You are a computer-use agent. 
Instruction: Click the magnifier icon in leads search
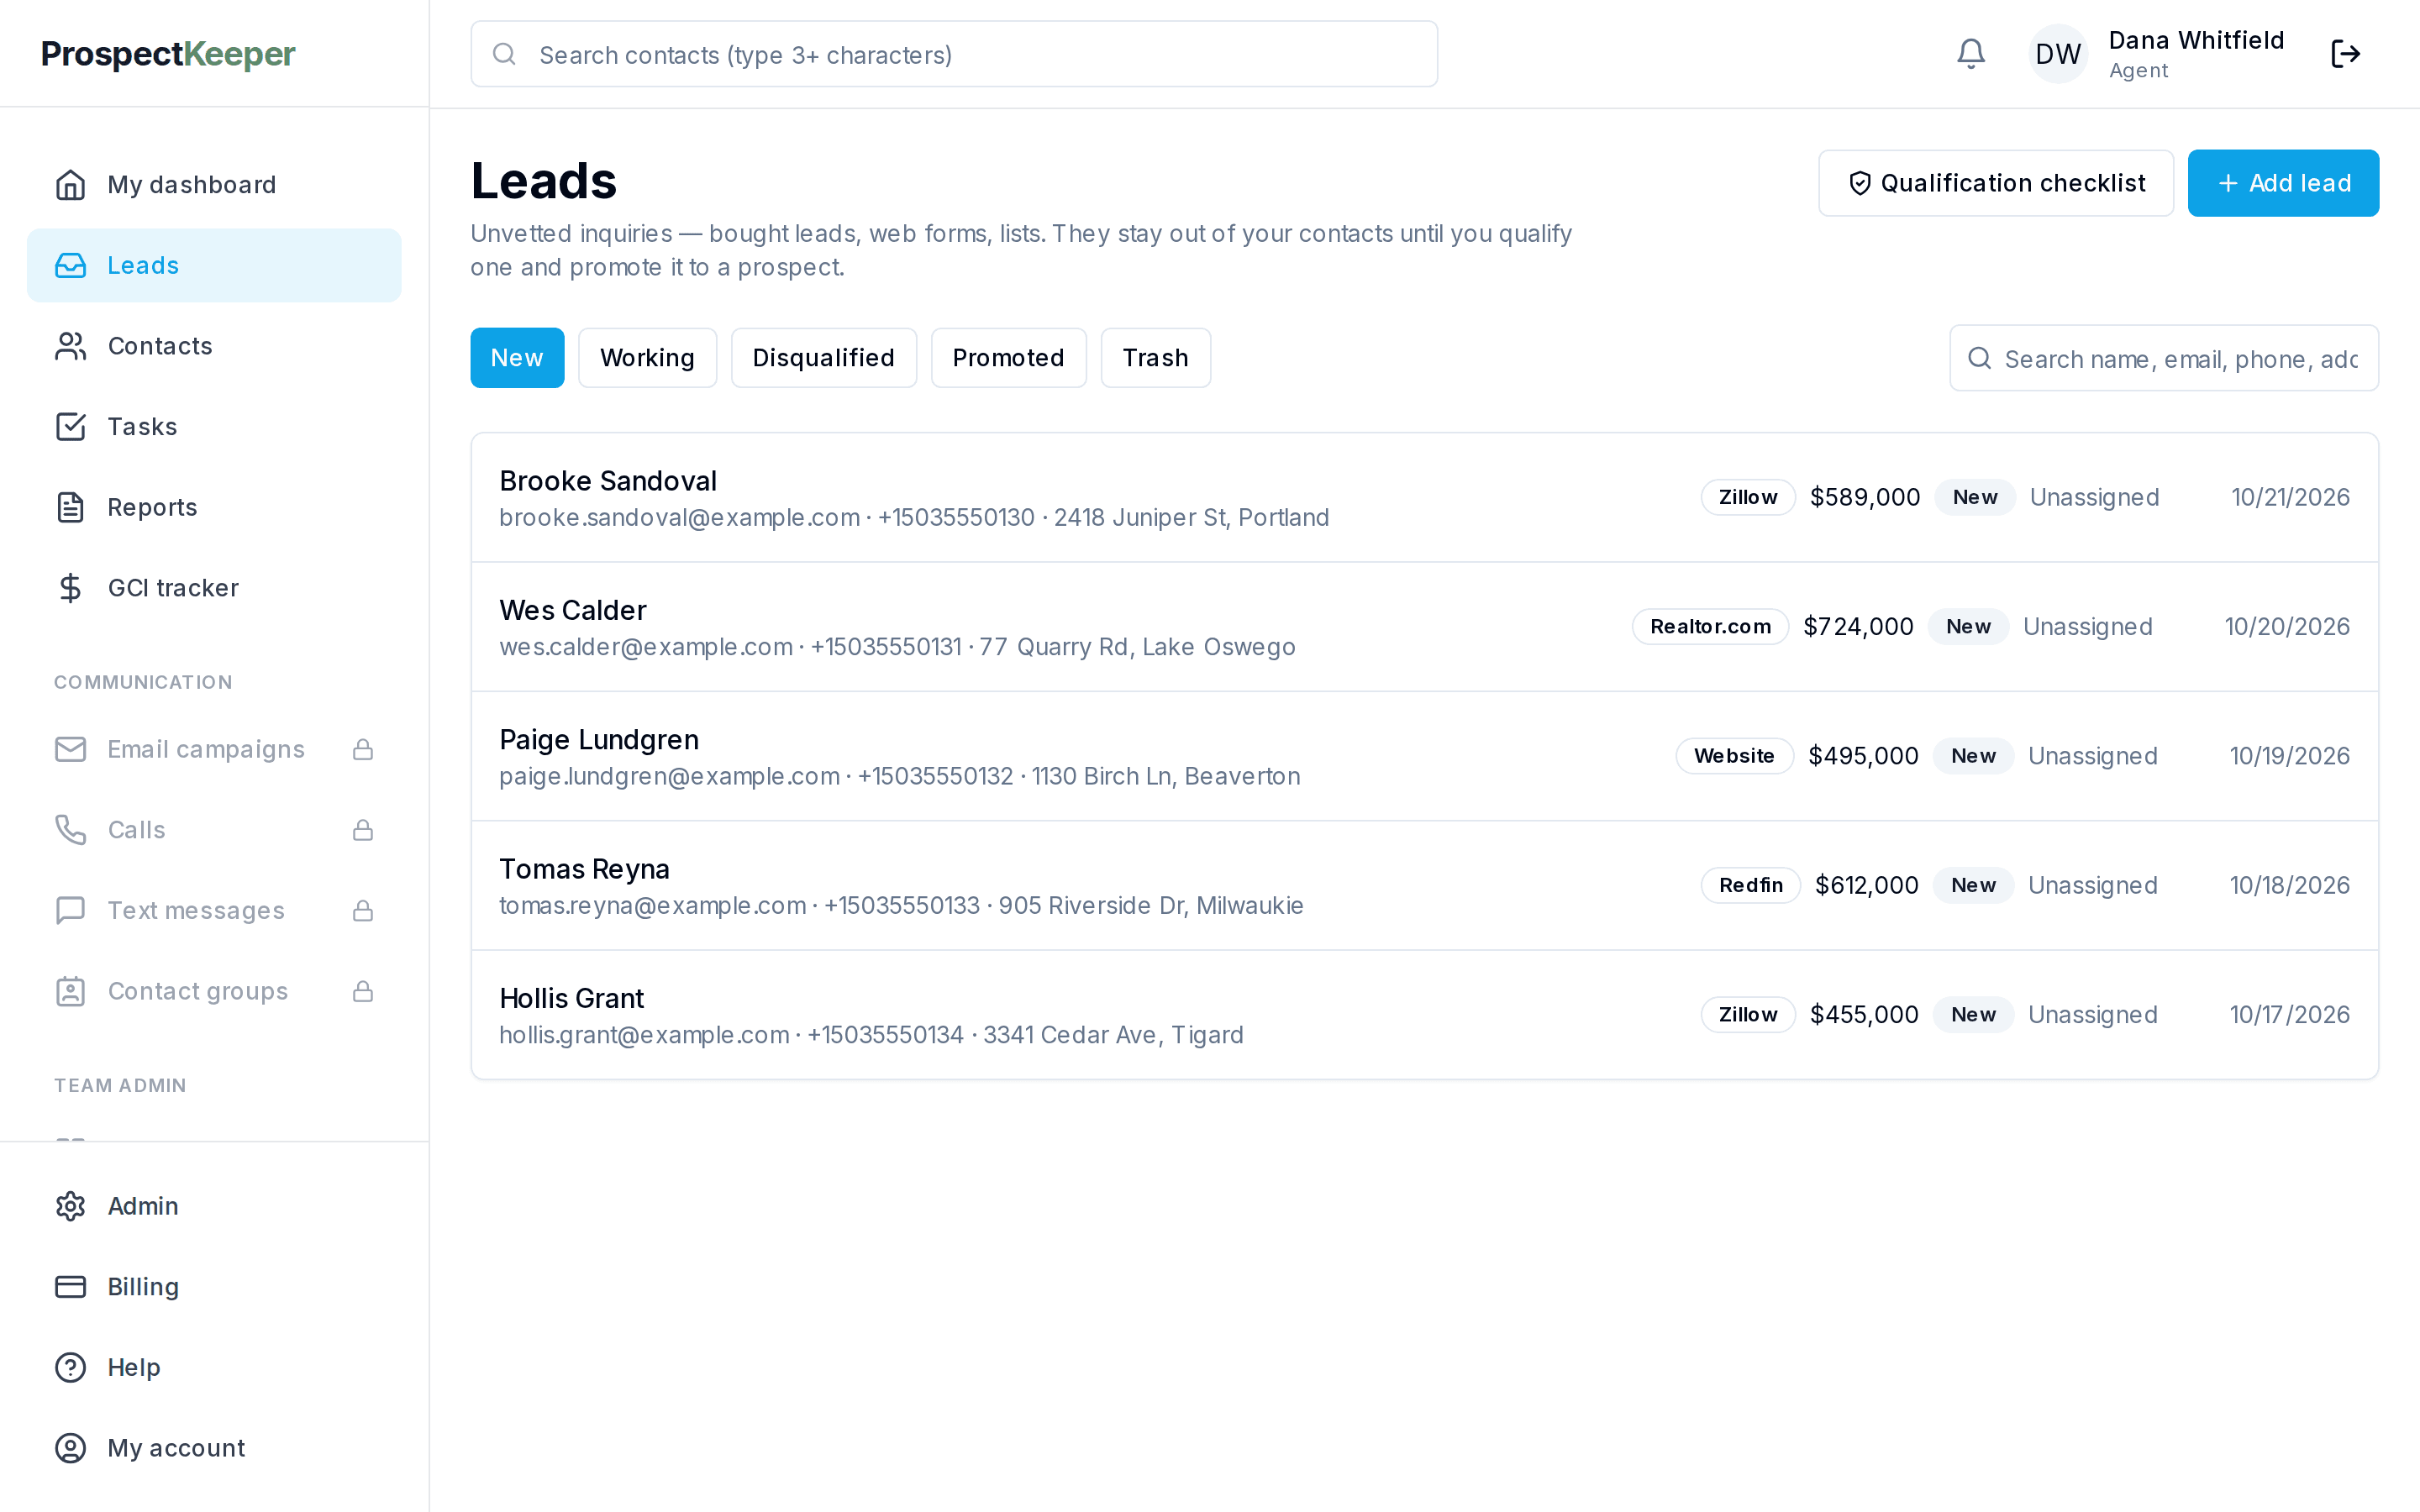point(1979,358)
